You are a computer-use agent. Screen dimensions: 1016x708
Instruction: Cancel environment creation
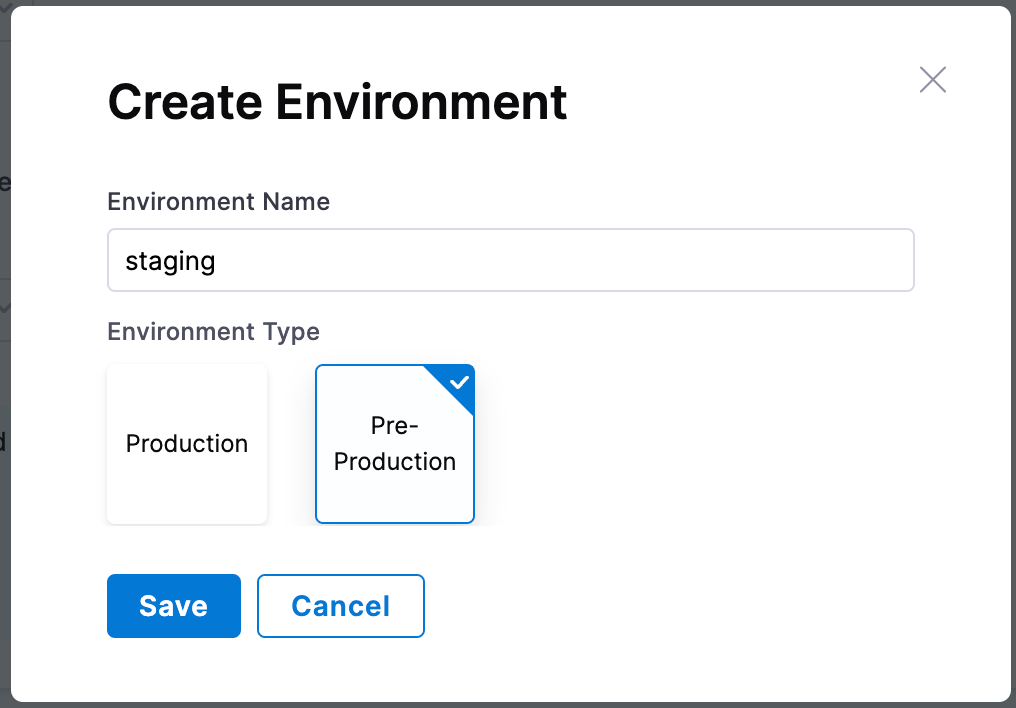pos(340,606)
